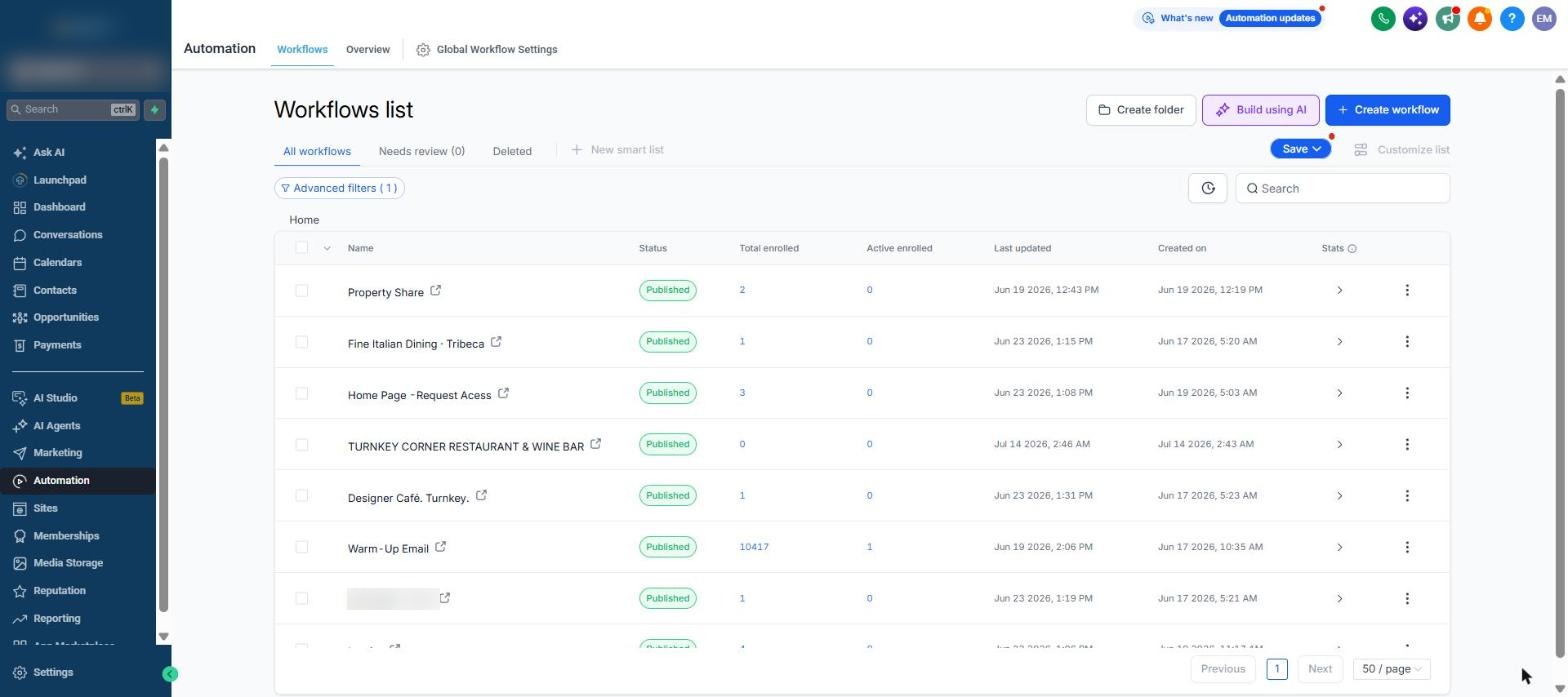Select the All workflows tab
This screenshot has width=1568, height=697.
[317, 151]
